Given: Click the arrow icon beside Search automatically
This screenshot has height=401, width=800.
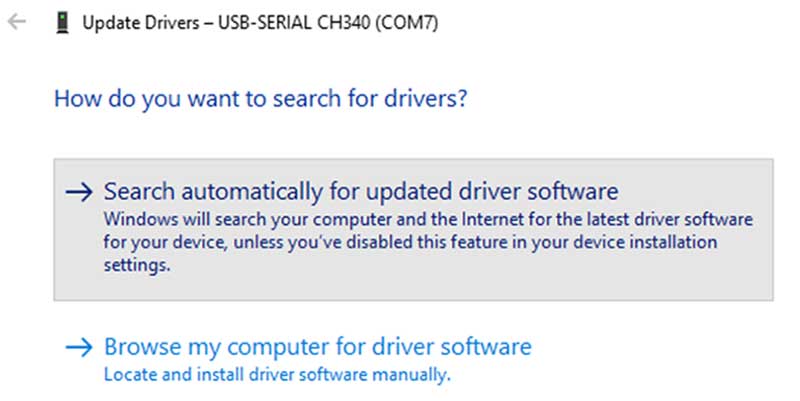Looking at the screenshot, I should [x=78, y=191].
